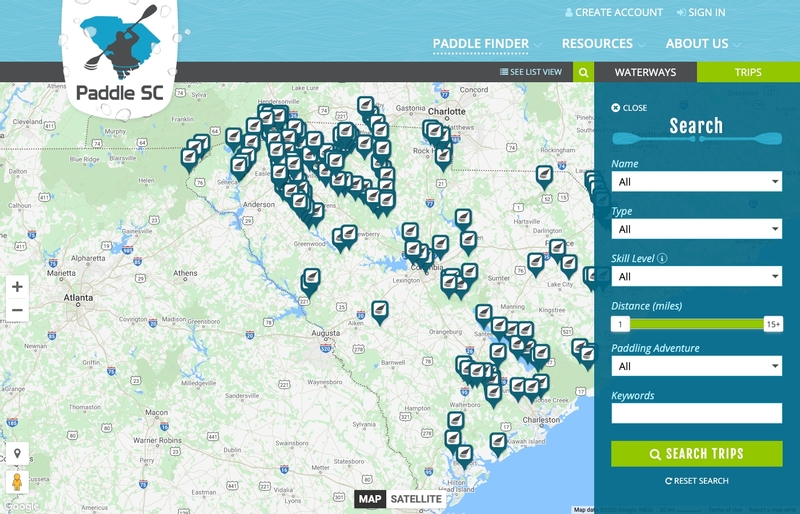Screen dimensions: 800x514
Task: Select Satellite view type
Action: pos(416,499)
